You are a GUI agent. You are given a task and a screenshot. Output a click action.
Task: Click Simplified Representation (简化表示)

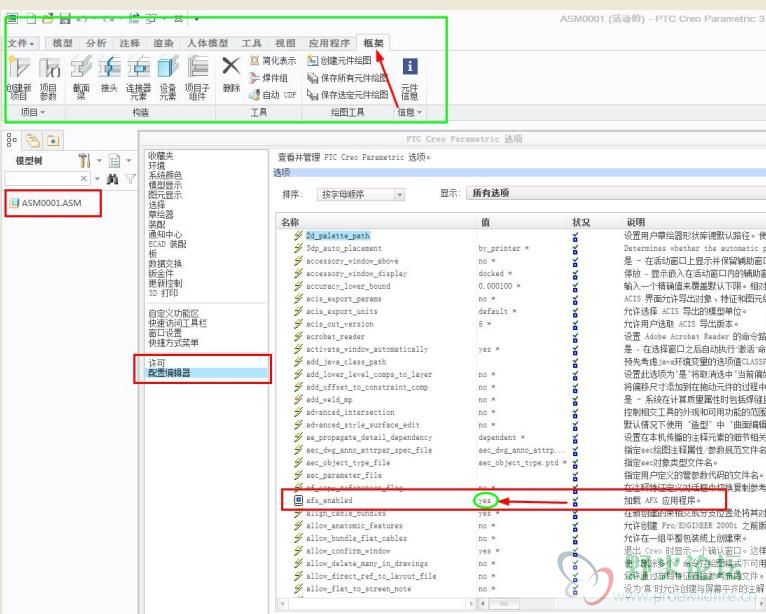(x=273, y=61)
